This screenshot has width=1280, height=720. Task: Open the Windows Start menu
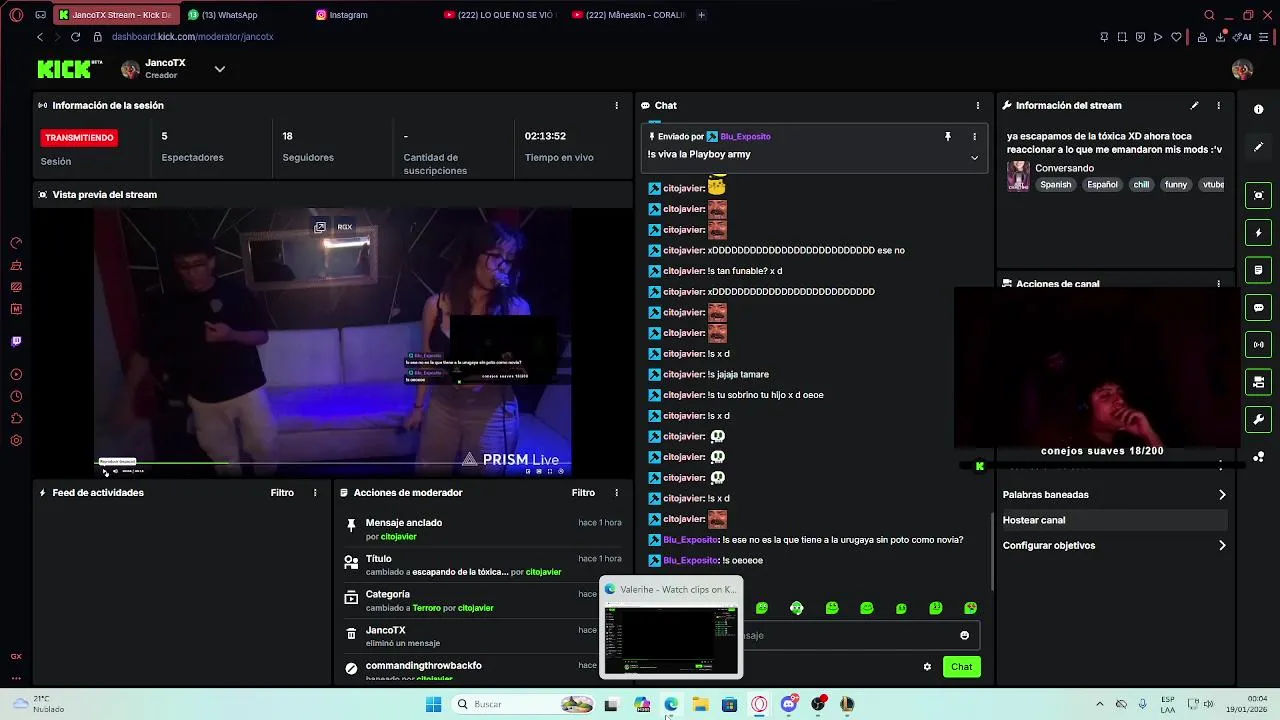(x=433, y=704)
